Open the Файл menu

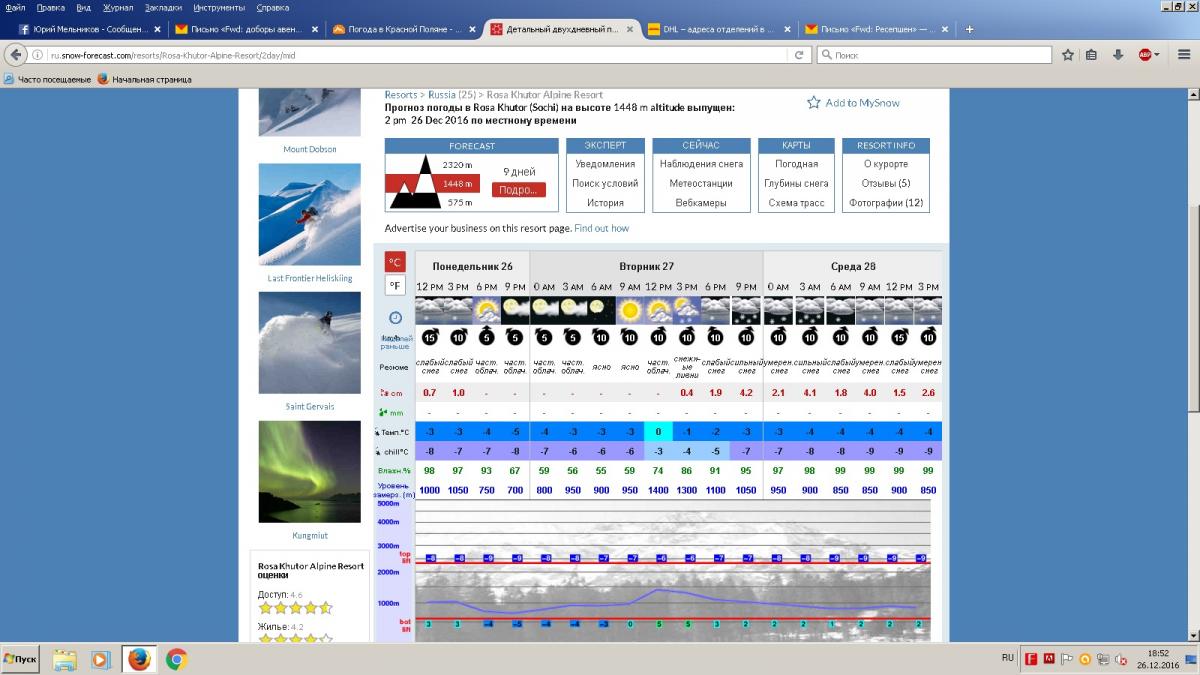[x=15, y=7]
